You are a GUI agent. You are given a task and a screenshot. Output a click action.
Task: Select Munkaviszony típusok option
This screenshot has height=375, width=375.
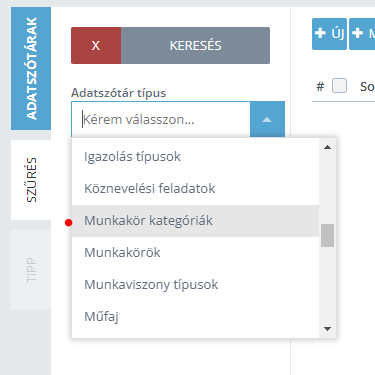[x=195, y=285]
